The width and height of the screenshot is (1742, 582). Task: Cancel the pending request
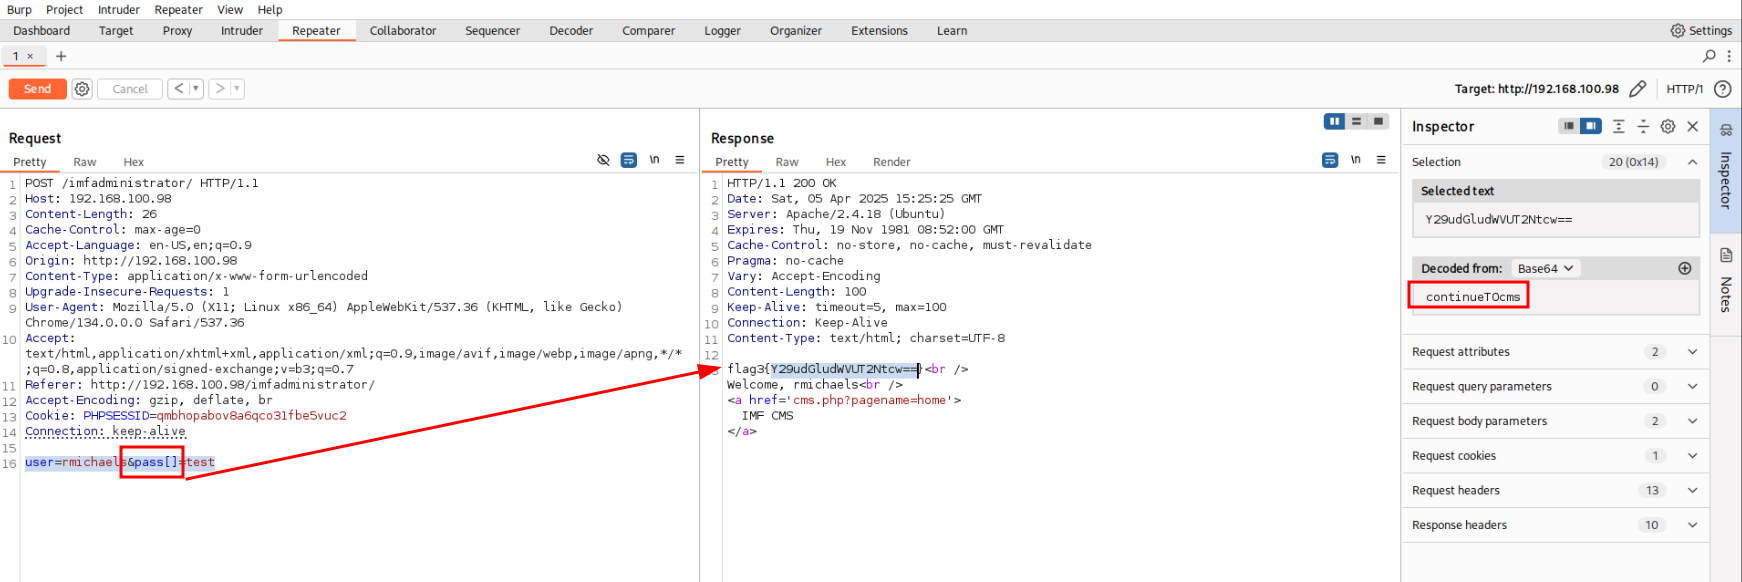(x=130, y=89)
